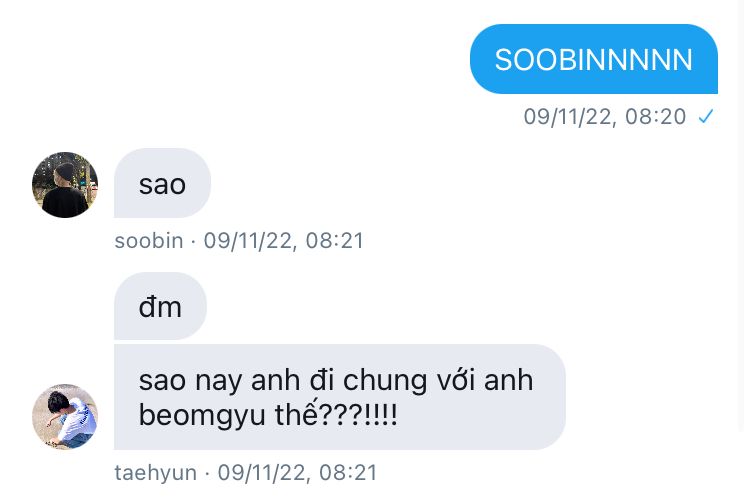Click the sent message 08:20 time

coord(655,116)
